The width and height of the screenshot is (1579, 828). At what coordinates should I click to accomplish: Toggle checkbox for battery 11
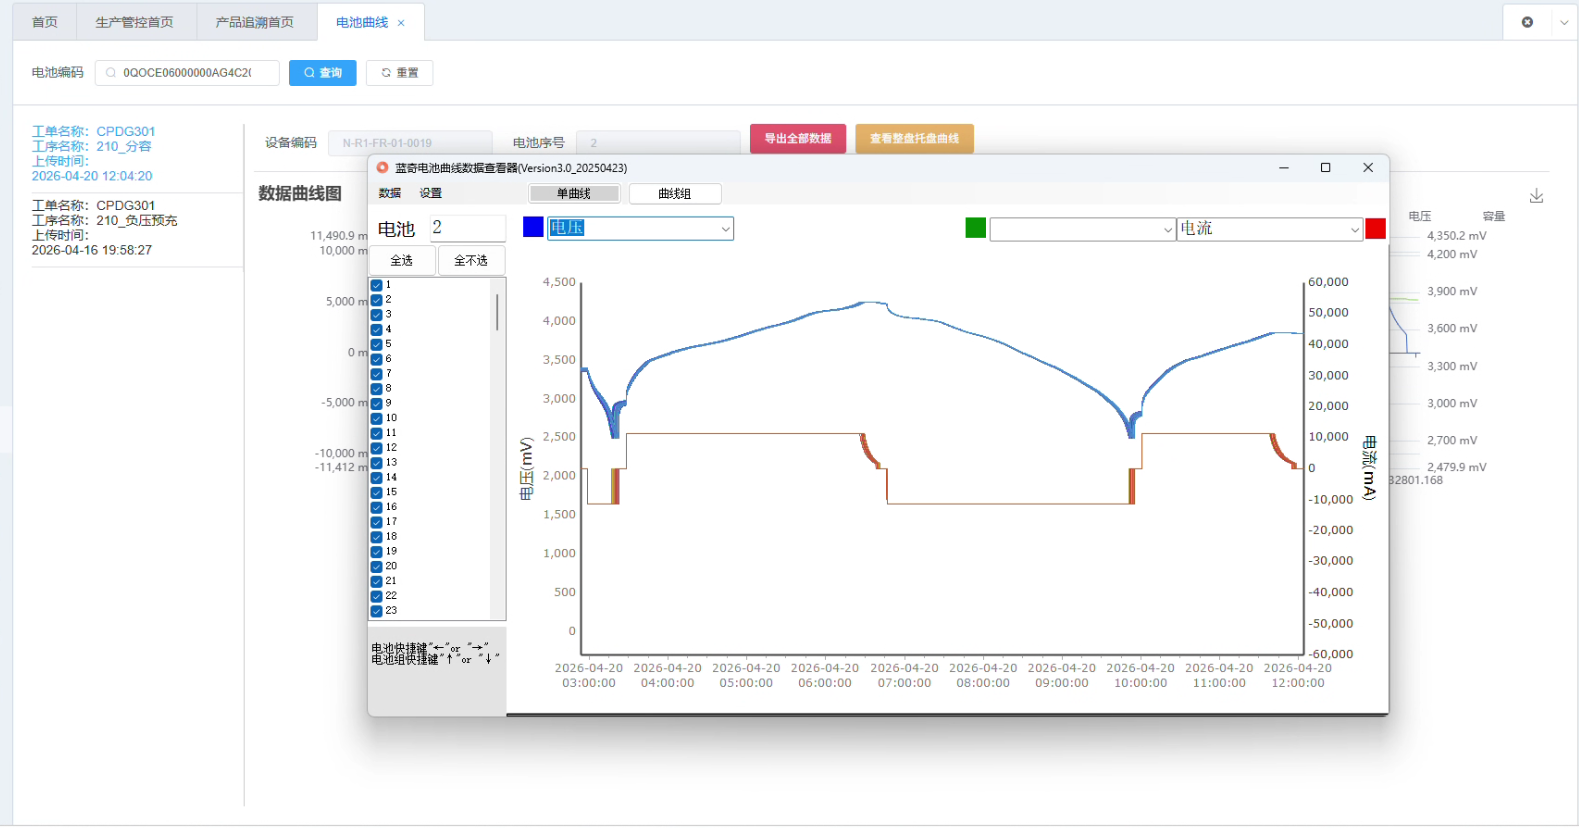pyautogui.click(x=377, y=433)
